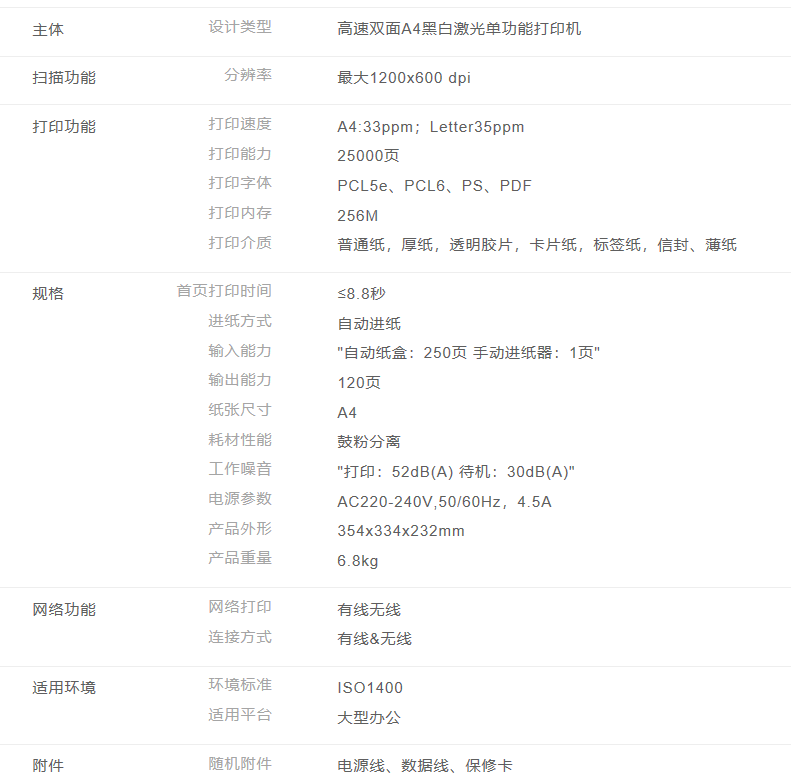The height and width of the screenshot is (779, 791).
Task: Select the 规格 section label
Action: (x=48, y=294)
